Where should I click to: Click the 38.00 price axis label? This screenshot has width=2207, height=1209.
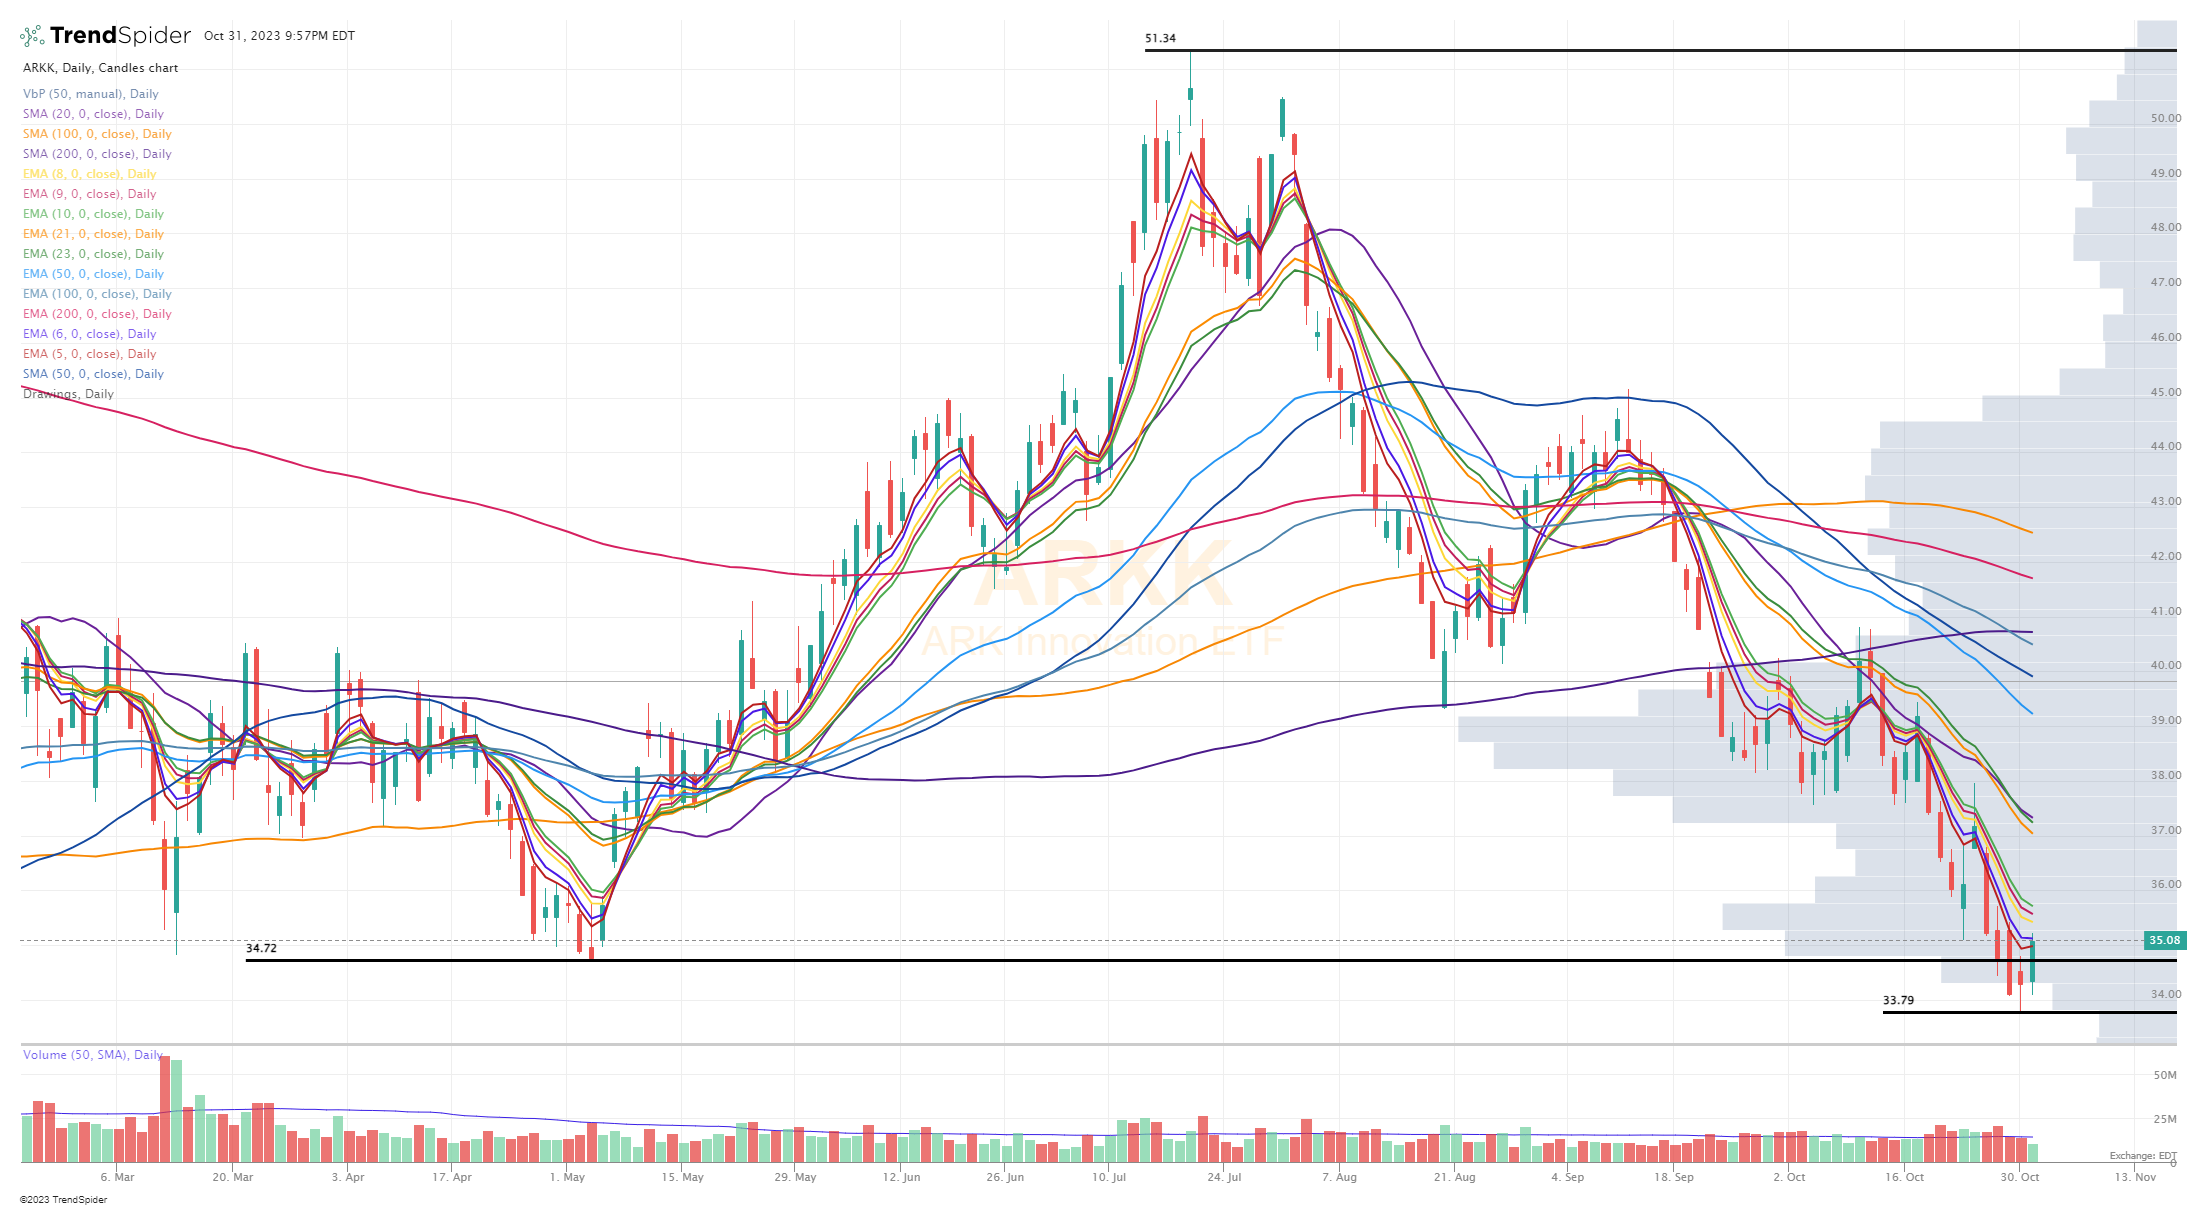coord(2166,775)
